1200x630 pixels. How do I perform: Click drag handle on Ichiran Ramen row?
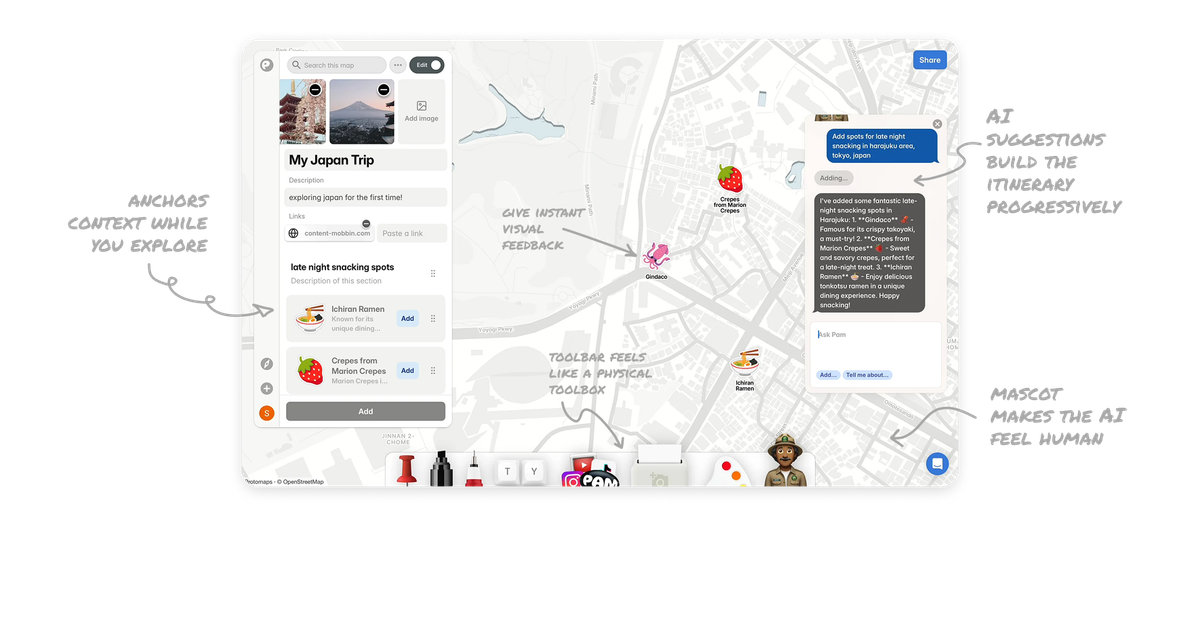pyautogui.click(x=433, y=319)
